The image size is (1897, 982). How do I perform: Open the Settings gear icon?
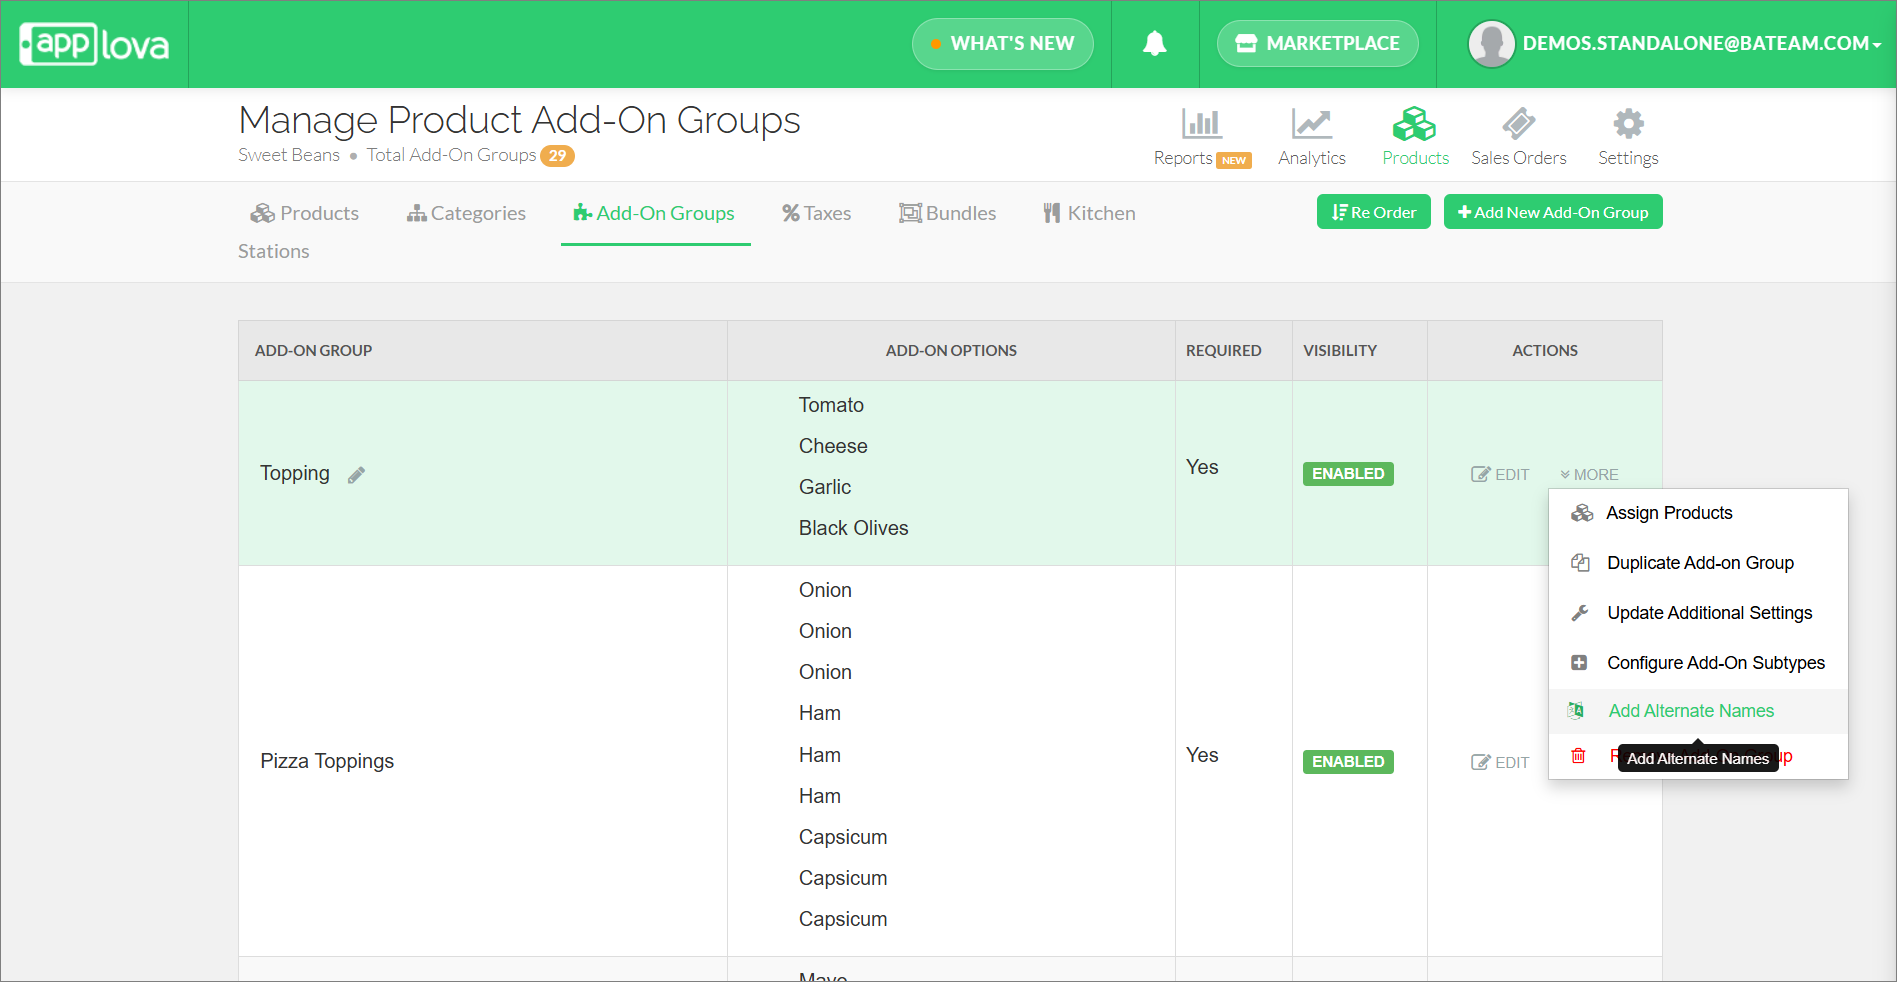click(x=1628, y=124)
